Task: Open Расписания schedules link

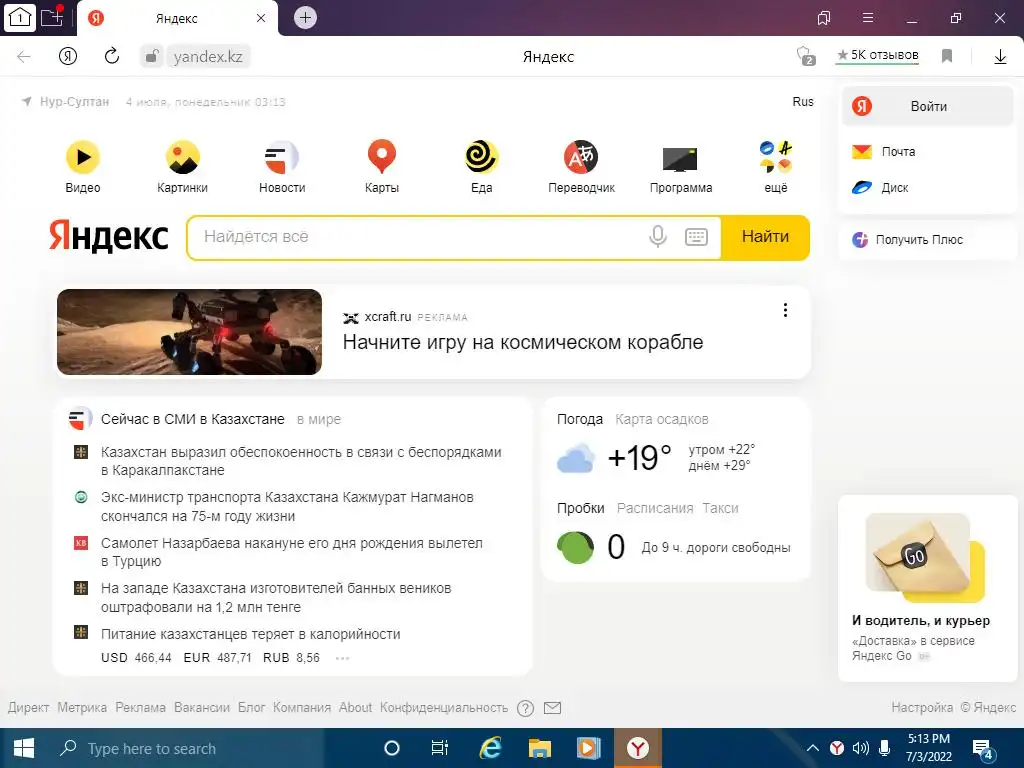Action: 655,508
